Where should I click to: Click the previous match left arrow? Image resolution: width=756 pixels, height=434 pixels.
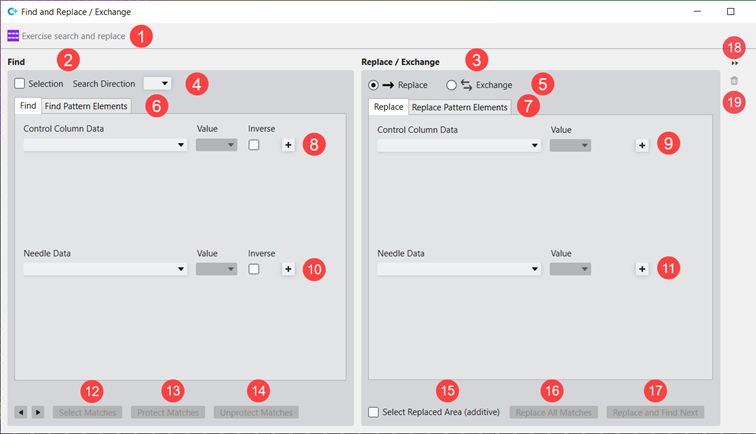tap(21, 412)
